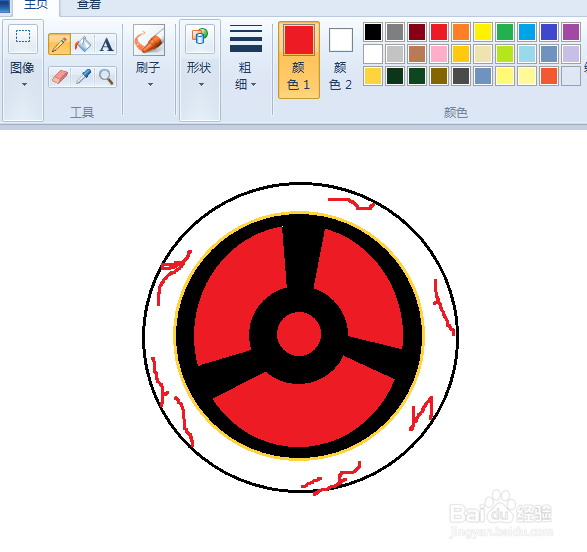The width and height of the screenshot is (587, 552).
Task: Click the line thickness (粗细) icon
Action: click(246, 38)
